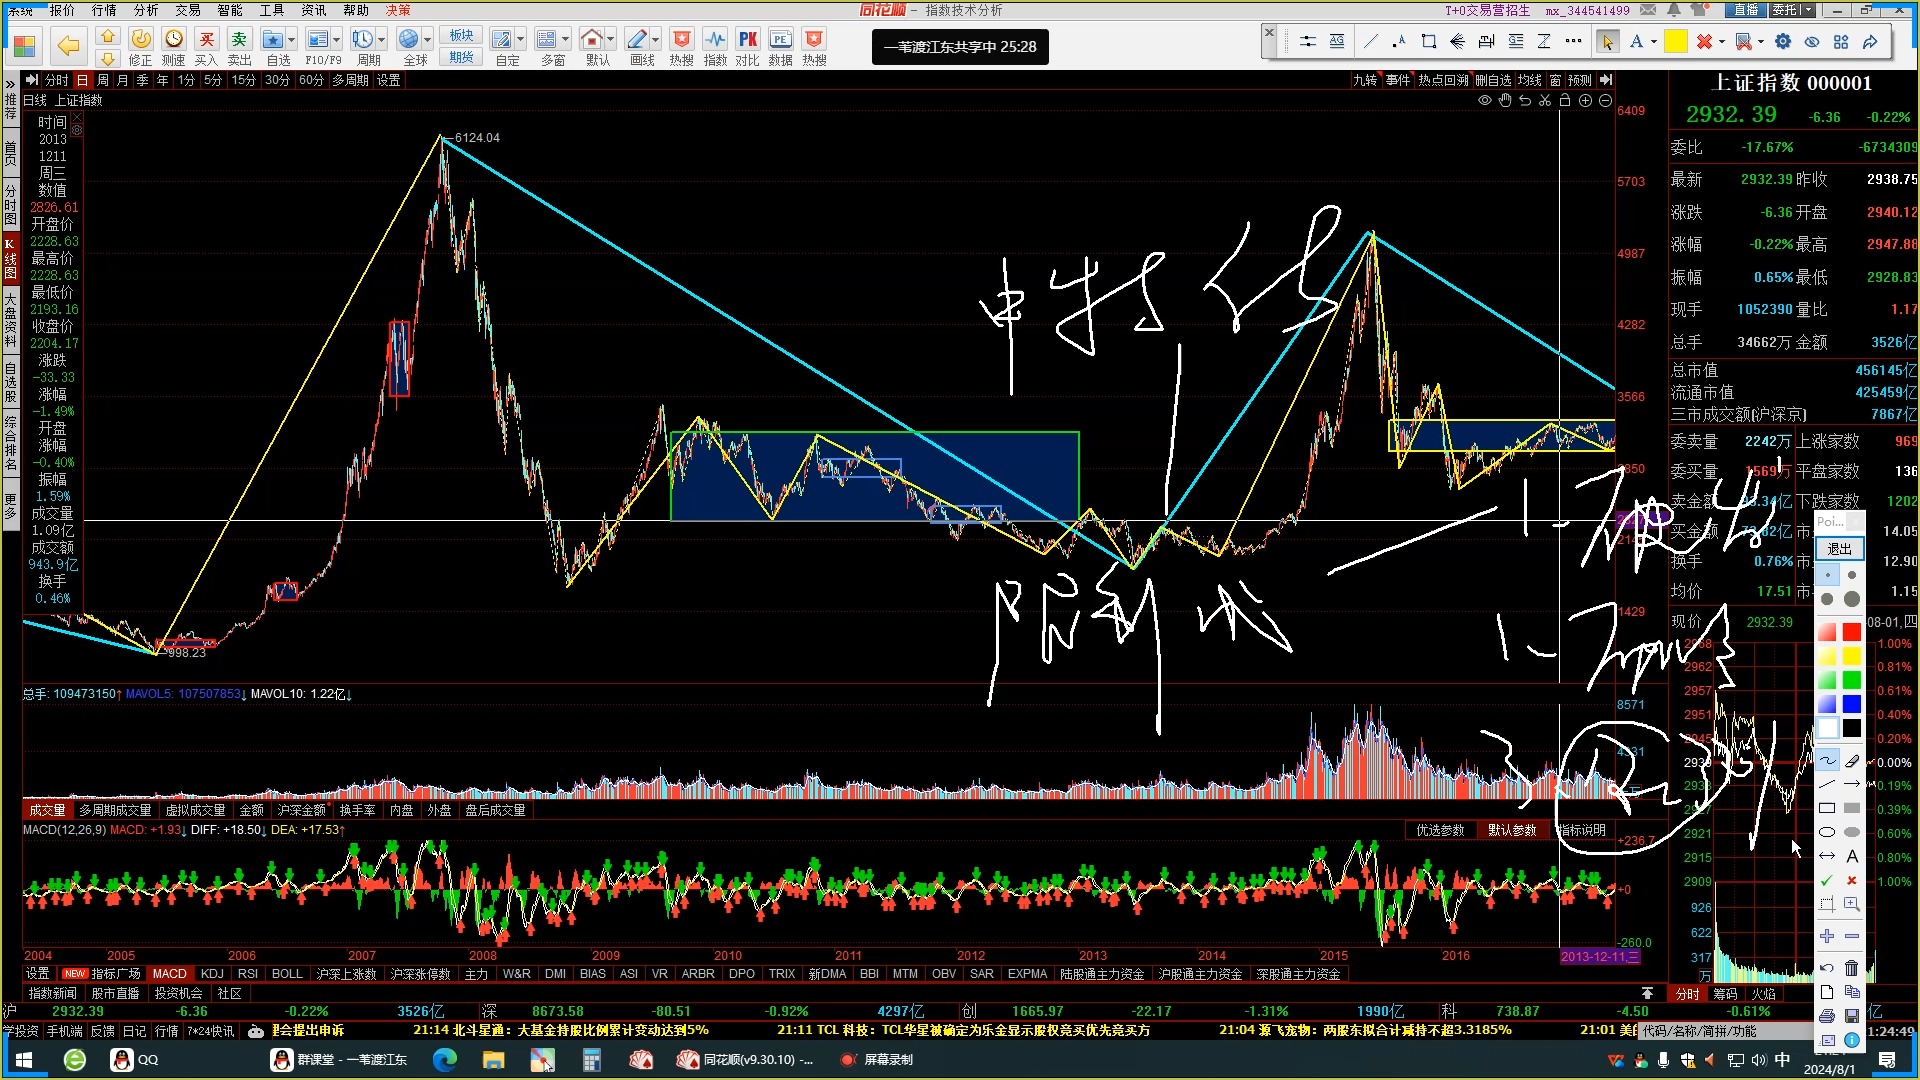The height and width of the screenshot is (1080, 1920).
Task: Open dropdown arrow next to F10/F9
Action: [336, 40]
